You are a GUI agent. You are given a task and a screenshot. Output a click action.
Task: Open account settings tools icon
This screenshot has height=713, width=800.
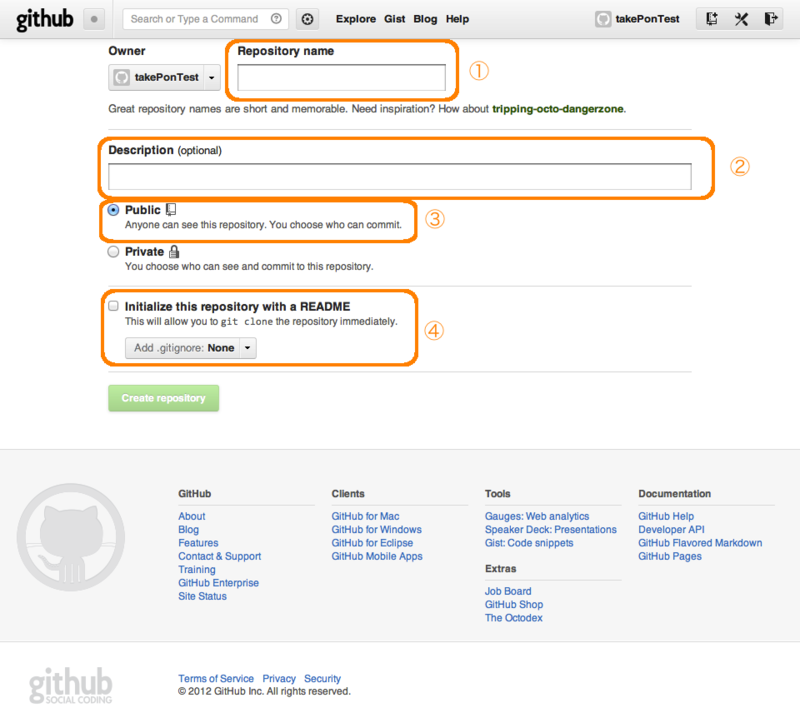coord(741,19)
